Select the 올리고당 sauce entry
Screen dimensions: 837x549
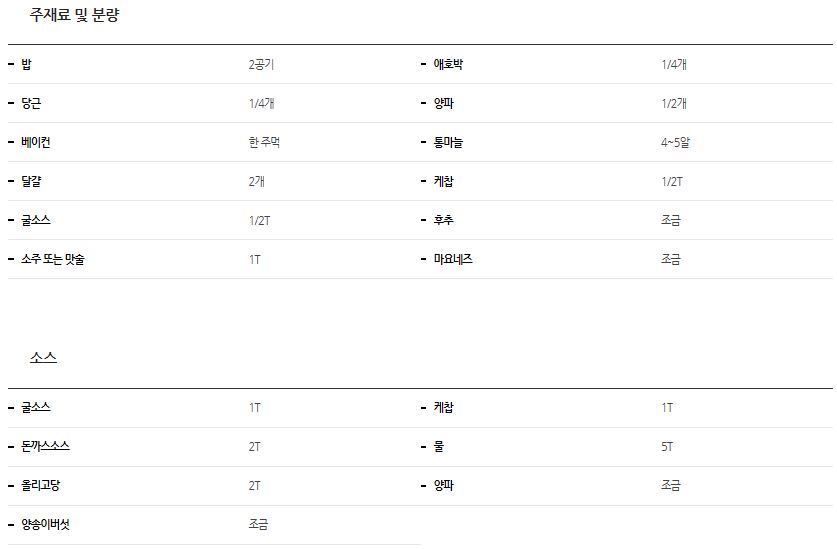pos(41,485)
